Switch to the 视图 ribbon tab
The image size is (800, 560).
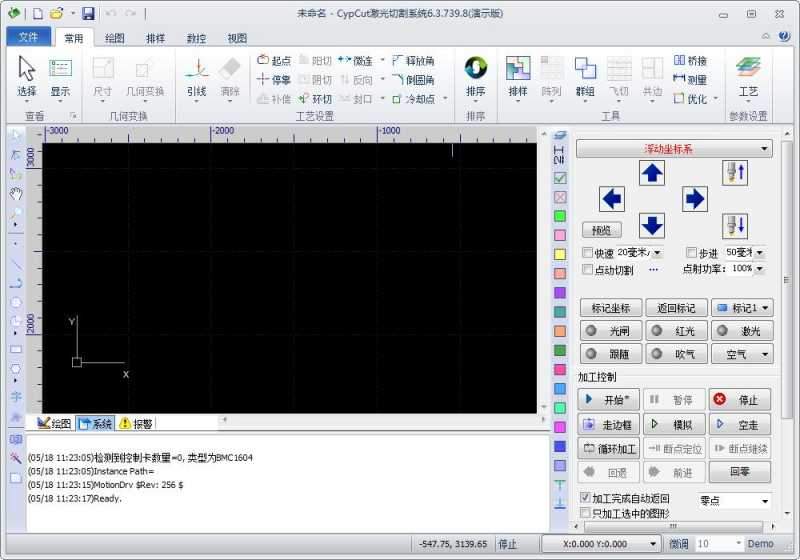coord(237,38)
